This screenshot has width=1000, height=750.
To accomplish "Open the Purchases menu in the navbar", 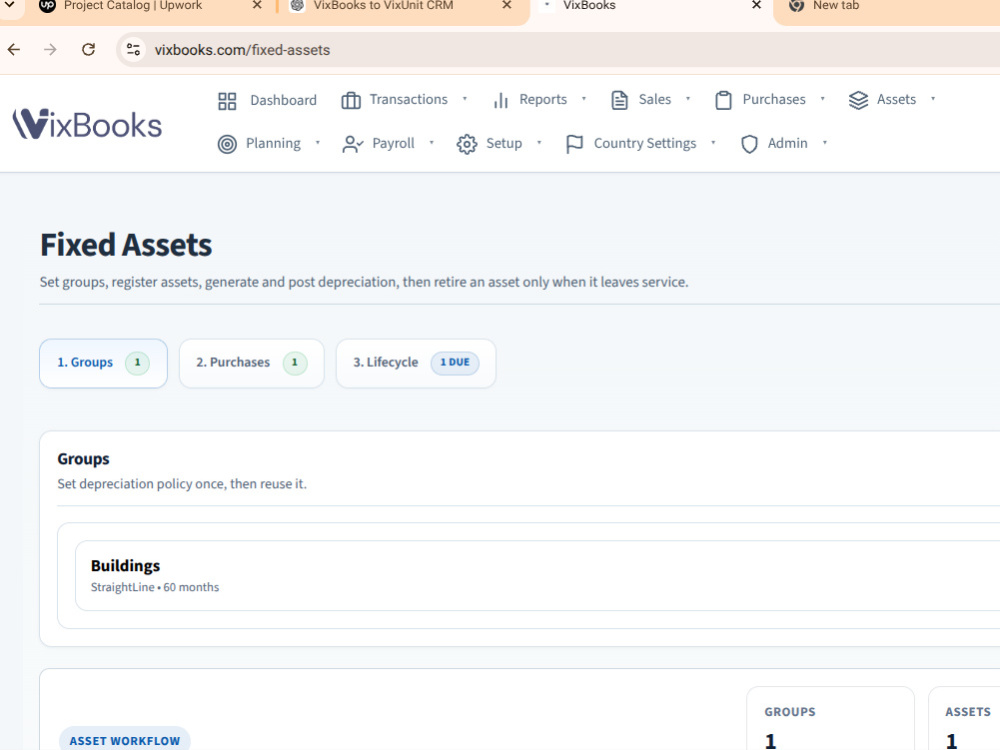I will click(774, 99).
